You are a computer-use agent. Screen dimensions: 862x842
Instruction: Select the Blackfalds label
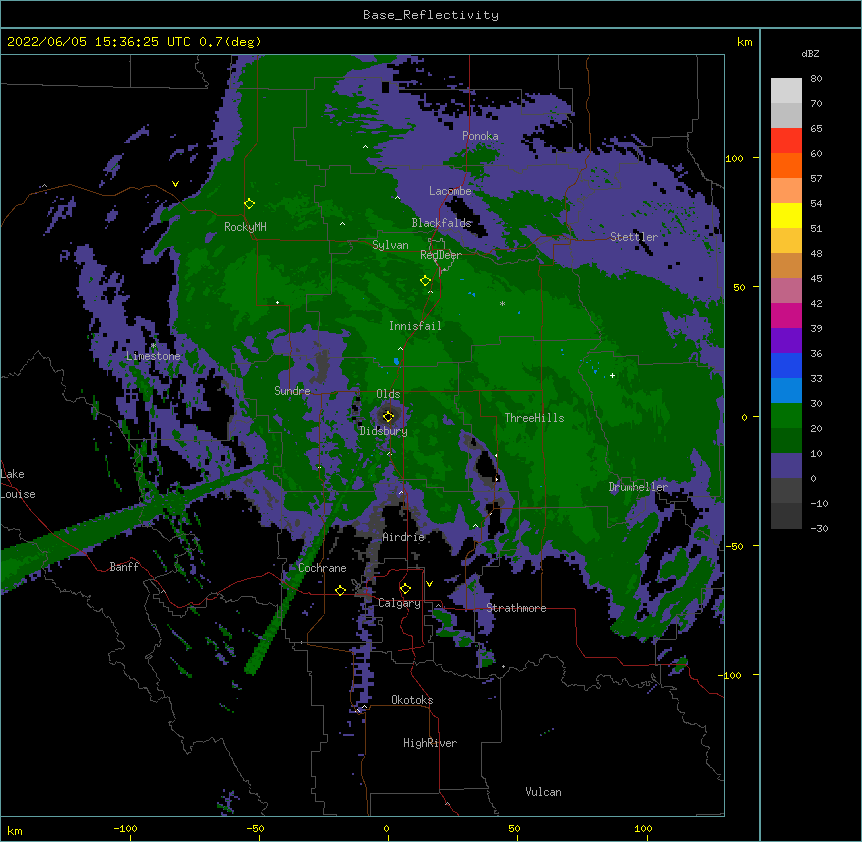tap(441, 223)
